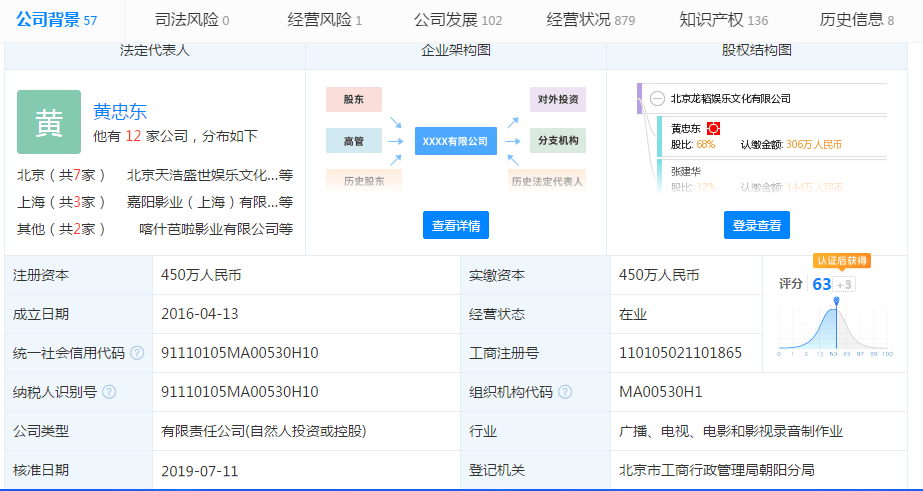Screen dimensions: 923x491
Task: Click the 黄 avatar of the legal representative
Action: click(49, 122)
